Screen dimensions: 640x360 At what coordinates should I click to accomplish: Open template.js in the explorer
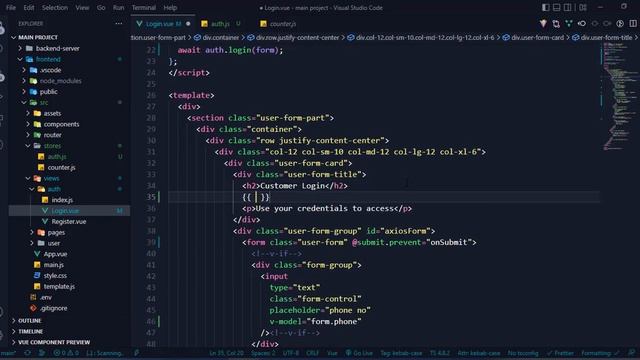59,287
